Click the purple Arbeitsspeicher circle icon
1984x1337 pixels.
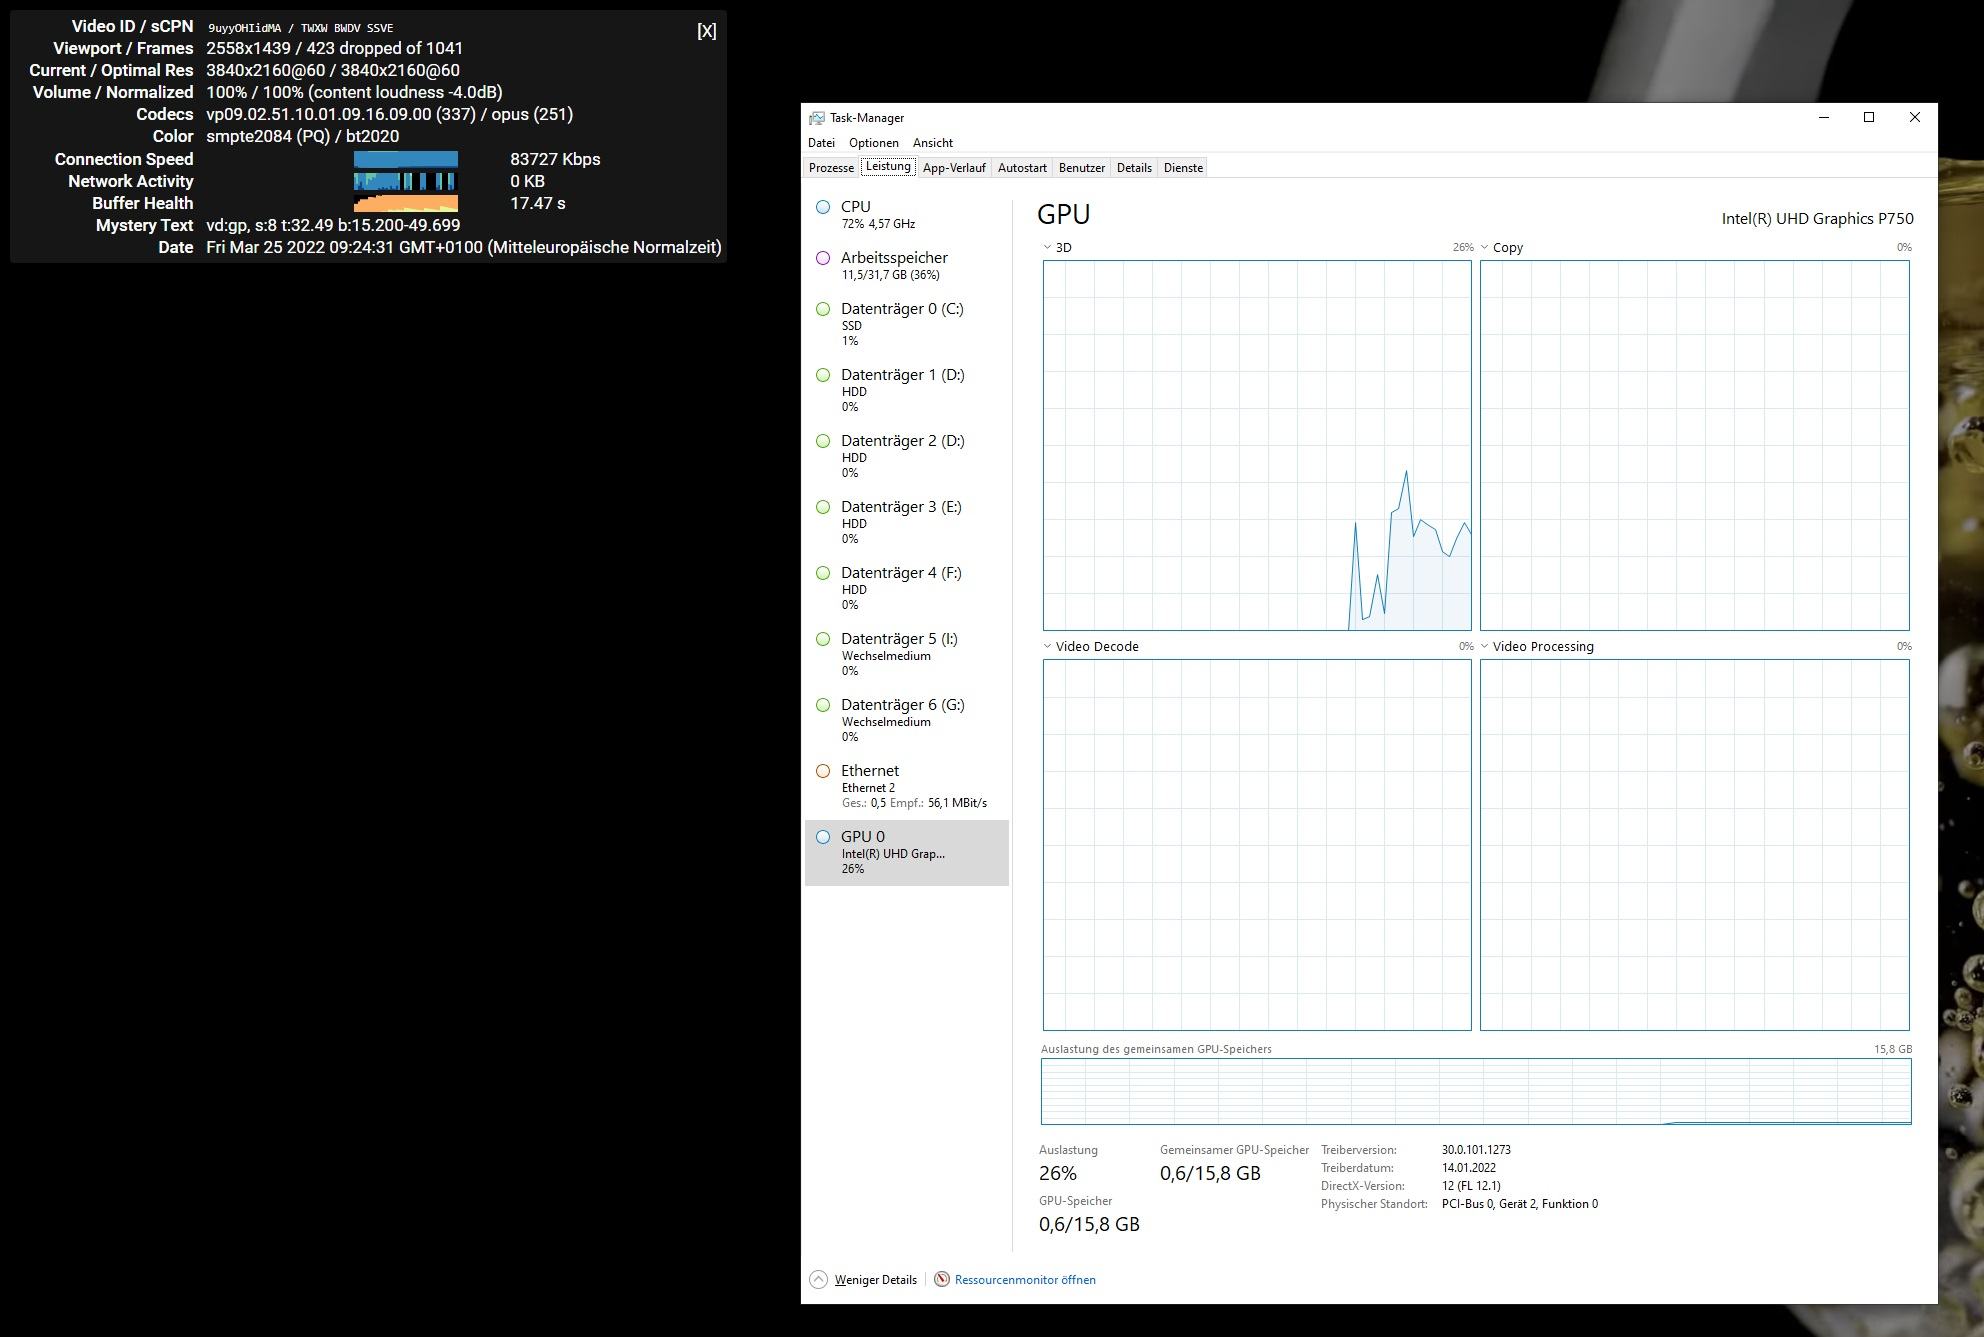[x=823, y=258]
